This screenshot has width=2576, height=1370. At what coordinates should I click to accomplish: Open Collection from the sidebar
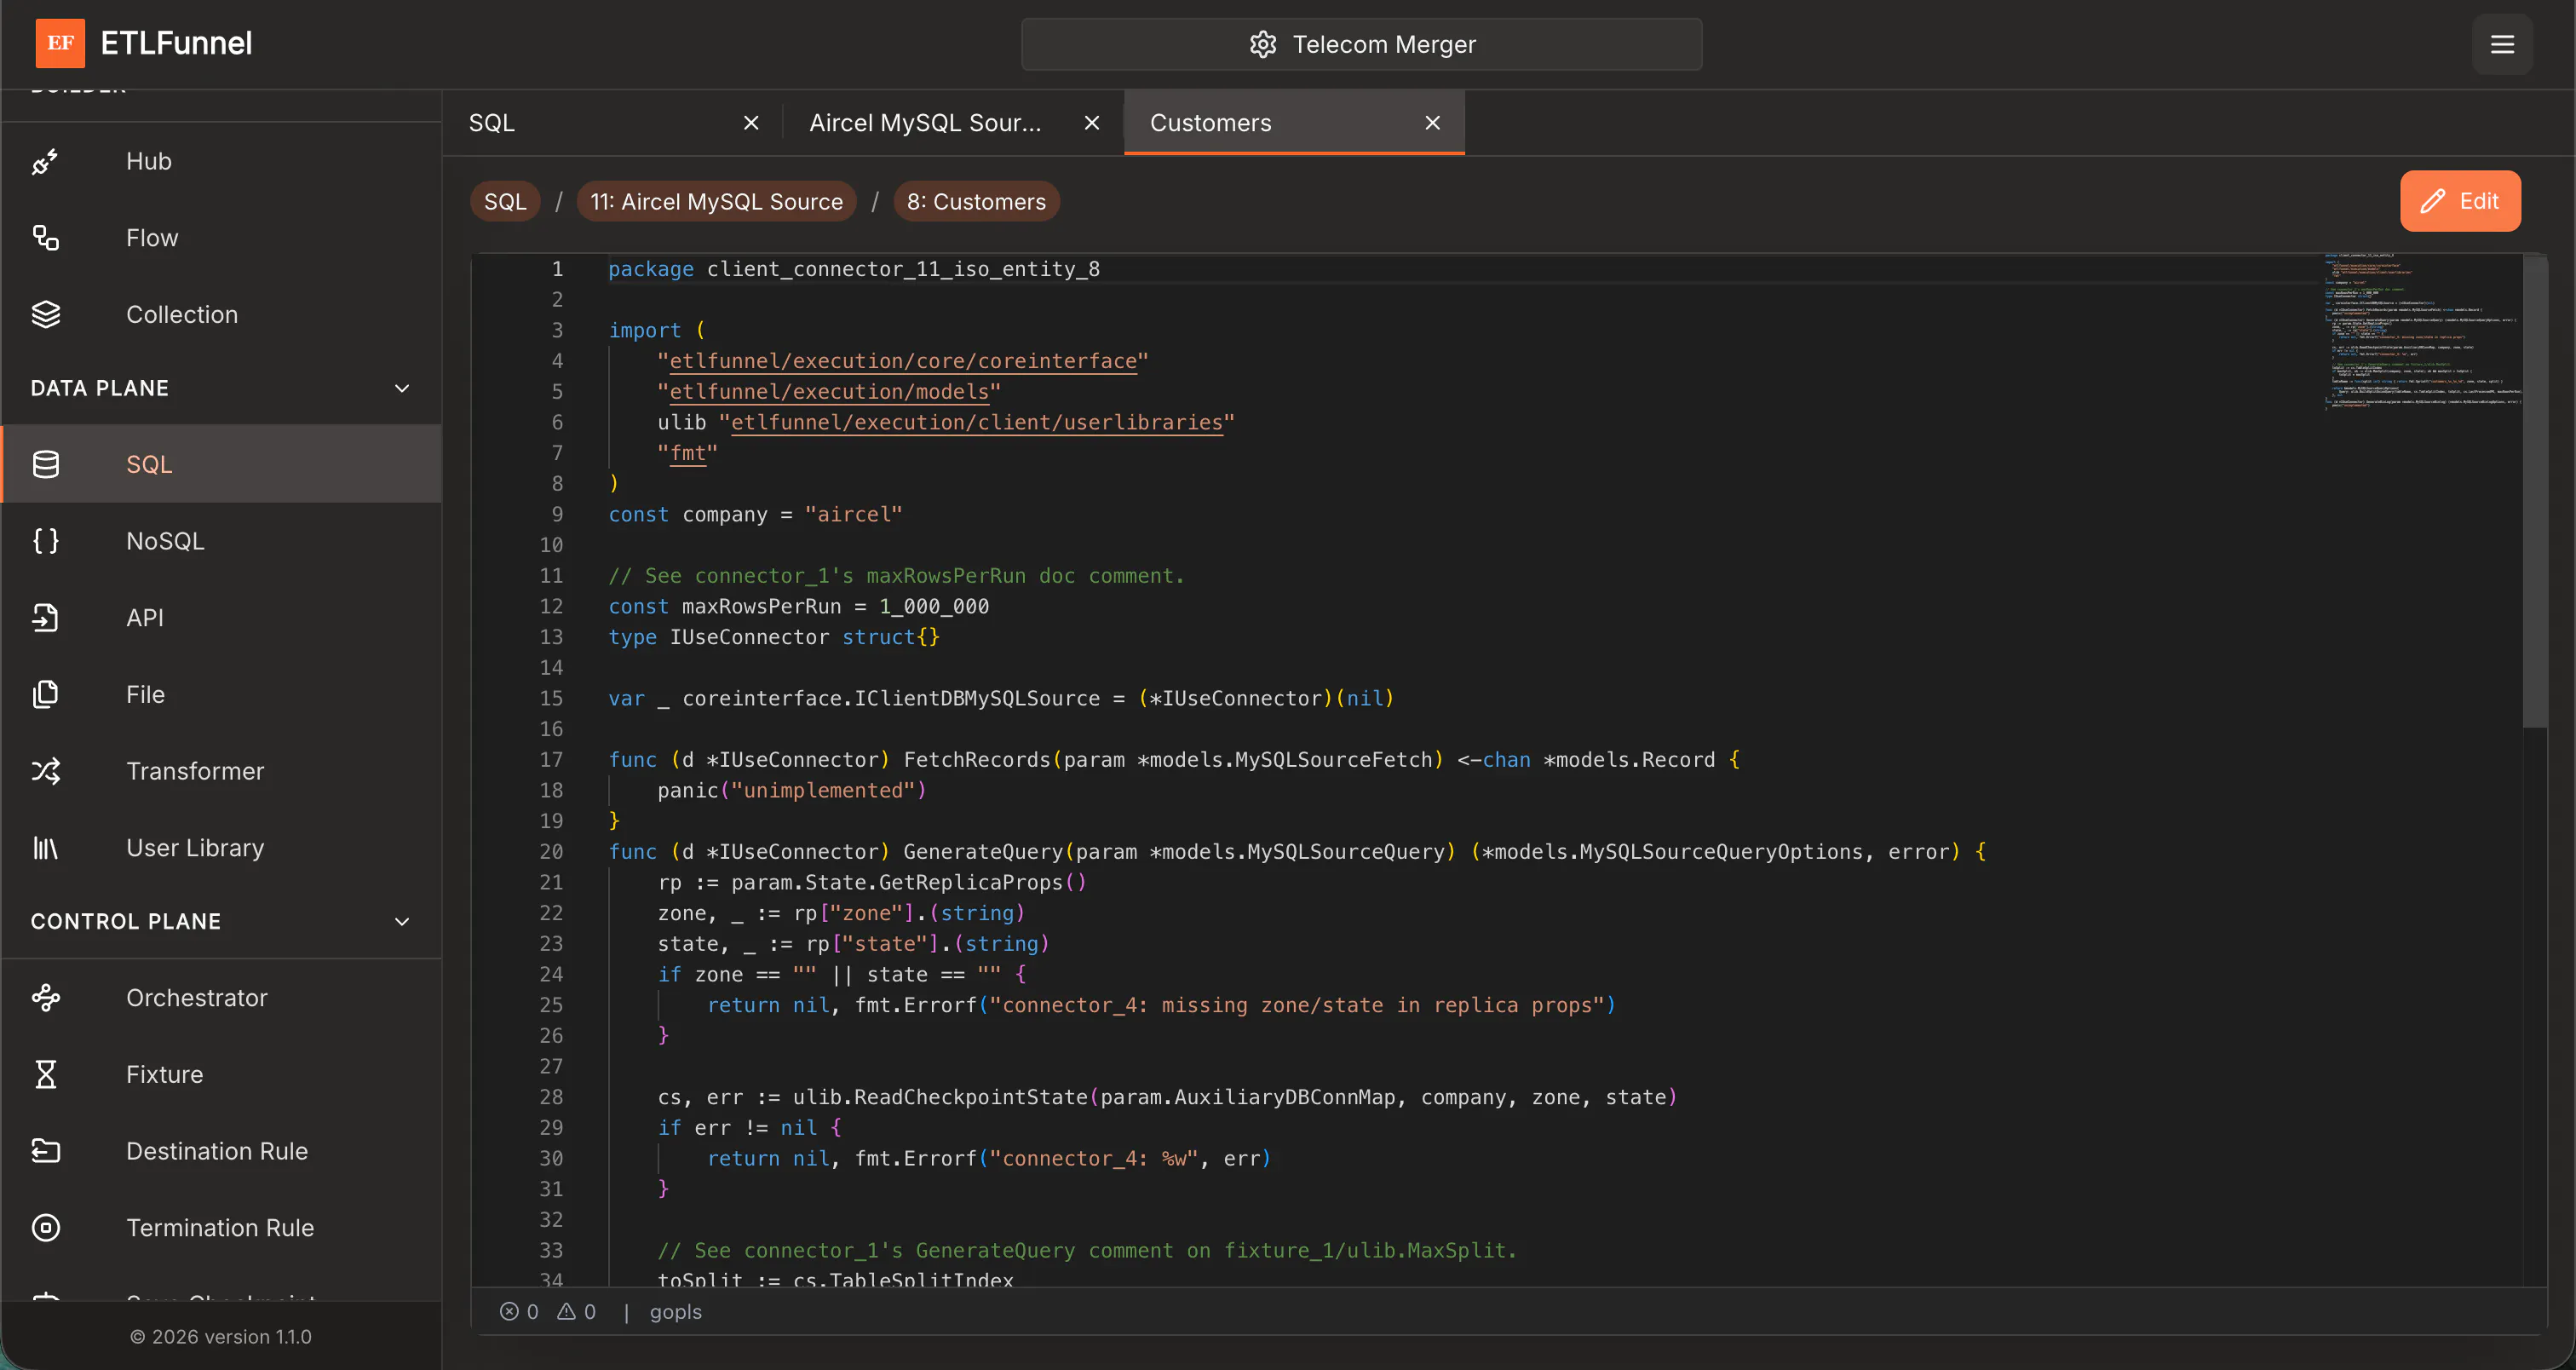222,314
